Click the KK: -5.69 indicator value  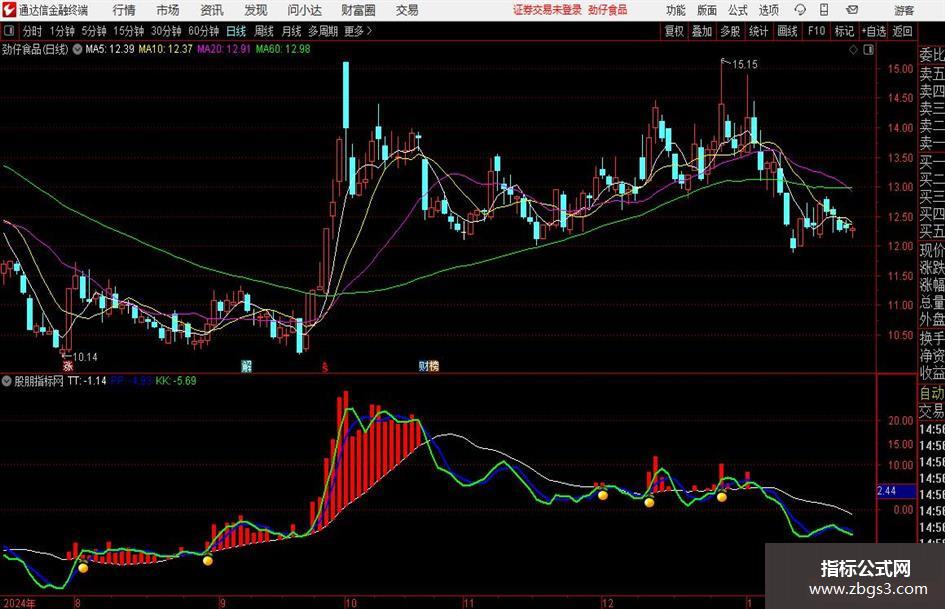click(175, 381)
